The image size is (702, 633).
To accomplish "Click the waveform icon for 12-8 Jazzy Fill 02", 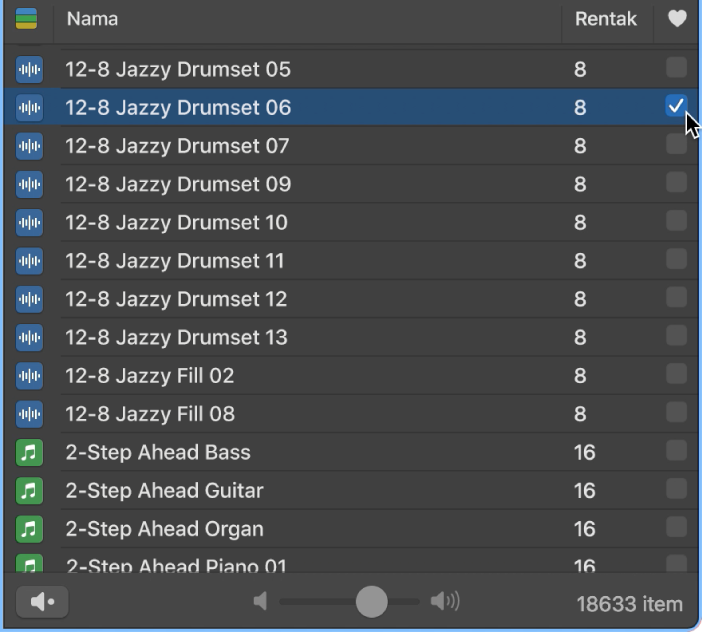I will [x=30, y=376].
